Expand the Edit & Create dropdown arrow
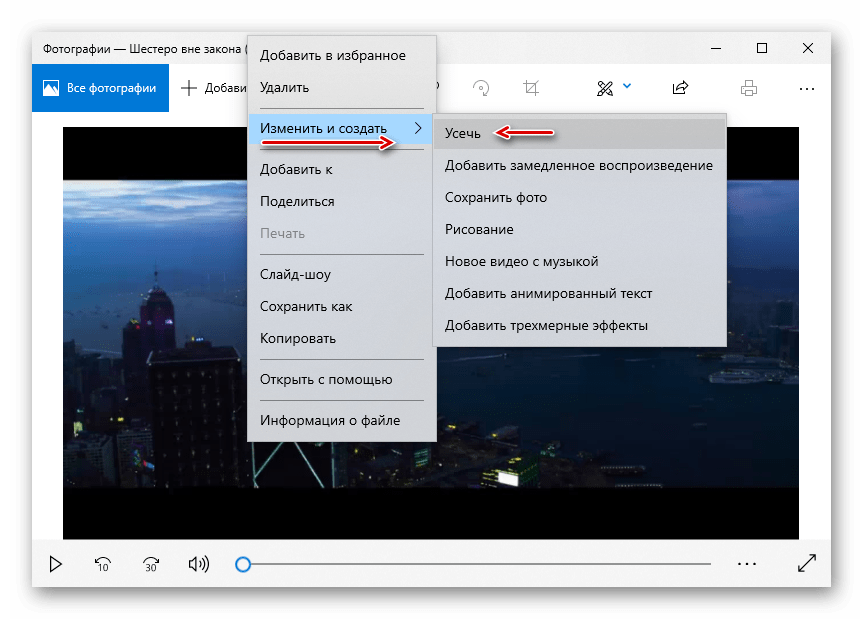 pyautogui.click(x=627, y=87)
